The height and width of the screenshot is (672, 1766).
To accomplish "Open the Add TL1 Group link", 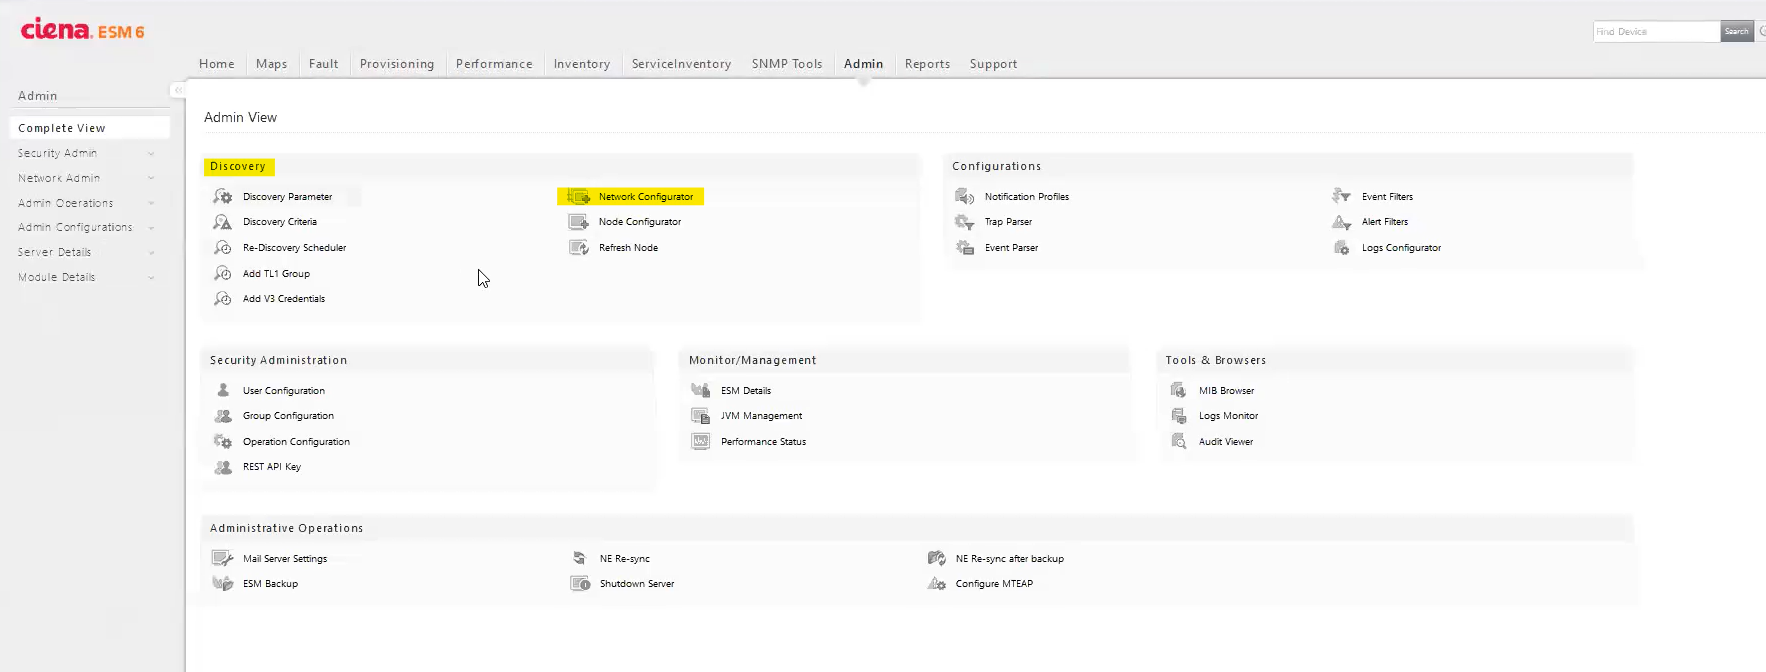I will click(x=276, y=273).
